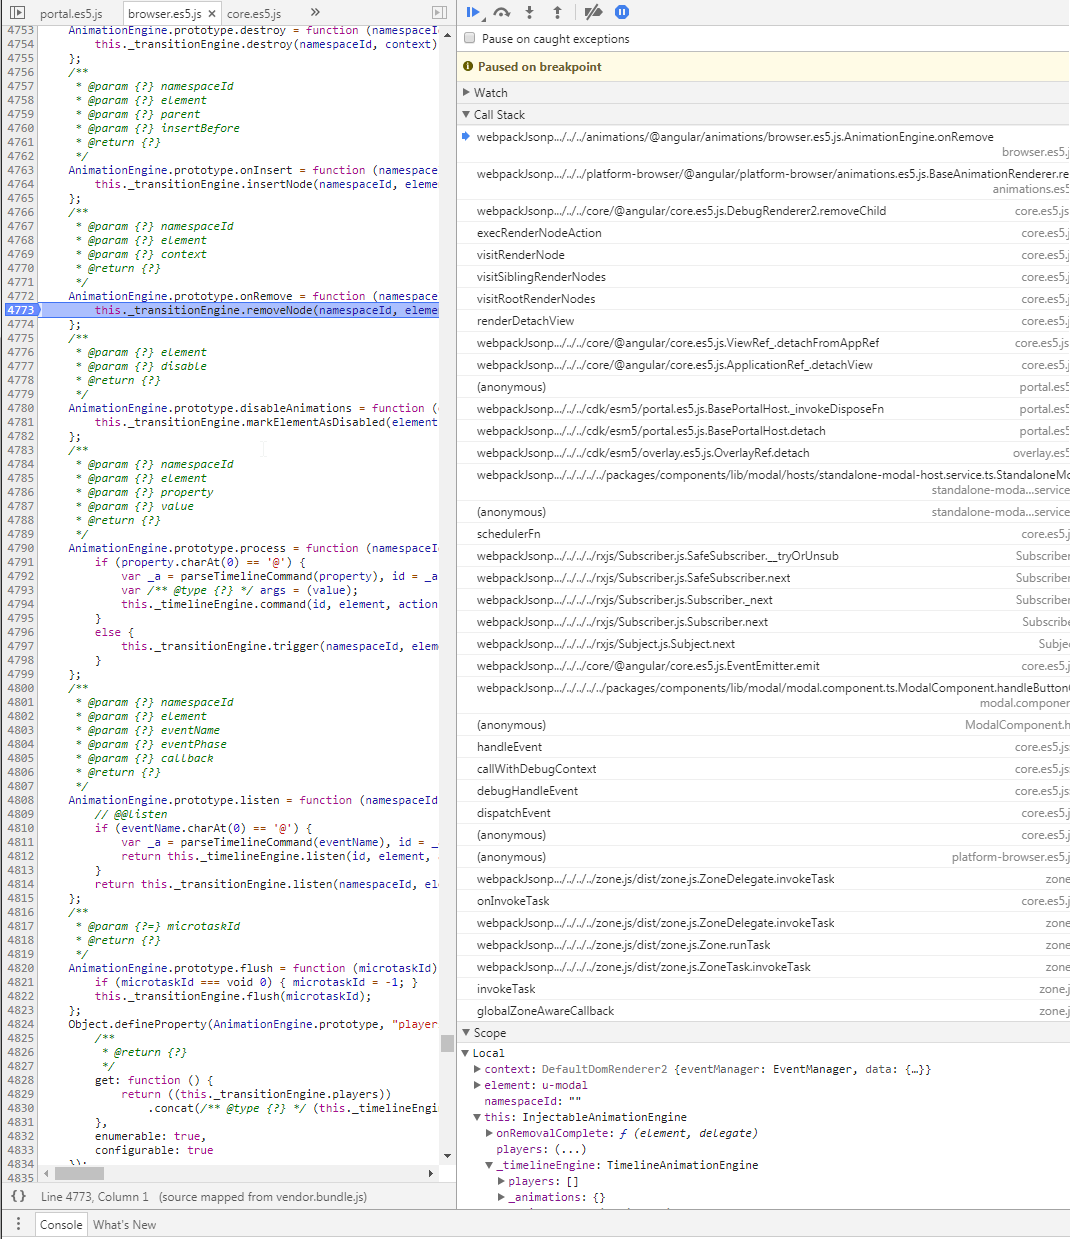The height and width of the screenshot is (1239, 1070).
Task: Expand the players array under _timelineEngine
Action: pyautogui.click(x=501, y=1180)
